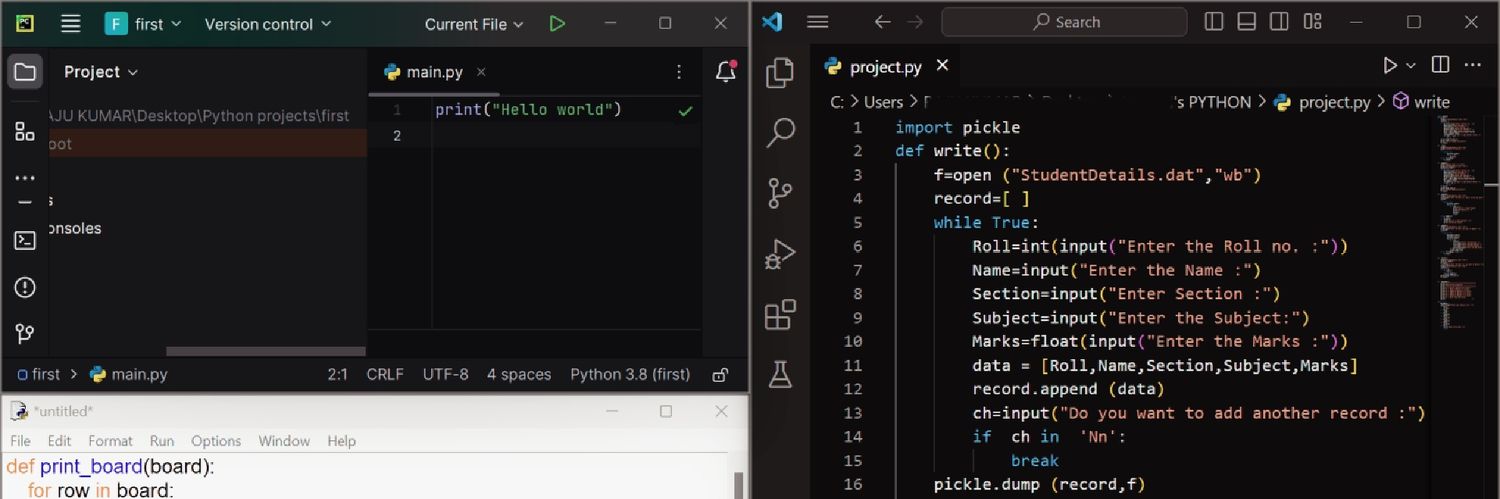Open PyCharm Git tool window icon
Viewport: 1500px width, 499px height.
pyautogui.click(x=25, y=334)
